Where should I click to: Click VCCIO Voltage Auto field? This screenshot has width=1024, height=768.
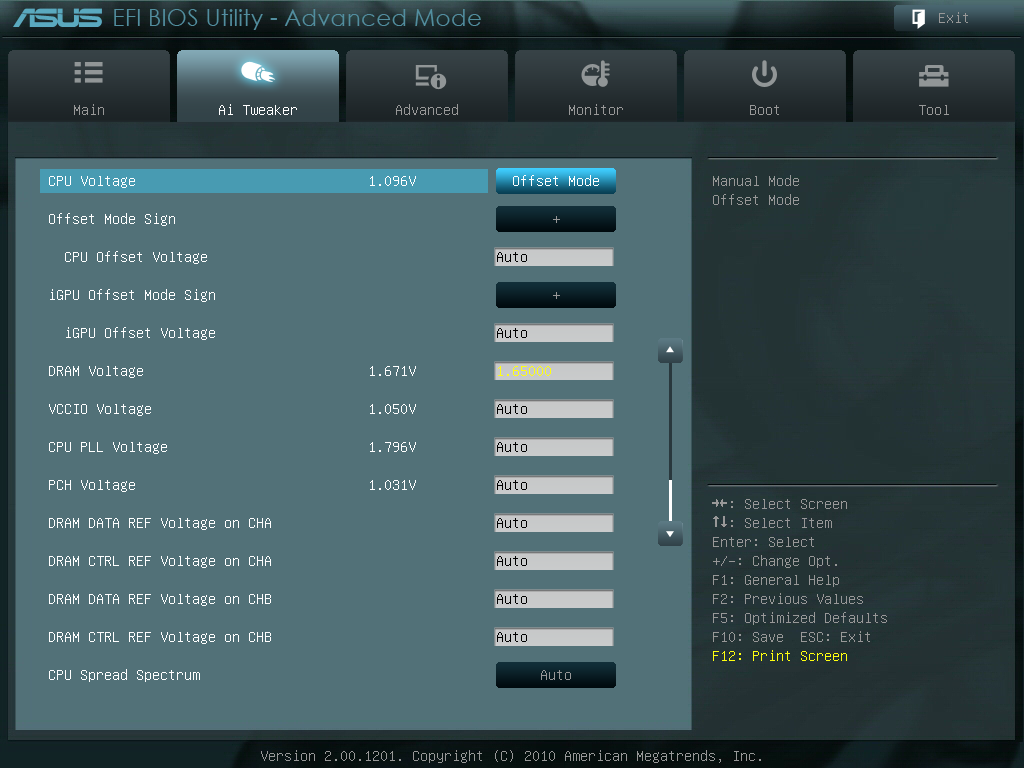coord(554,409)
